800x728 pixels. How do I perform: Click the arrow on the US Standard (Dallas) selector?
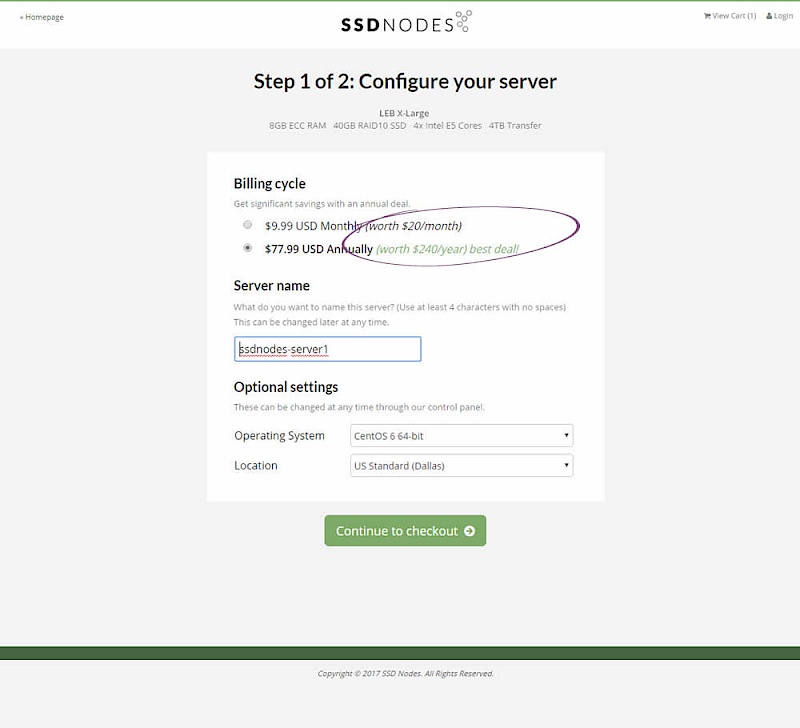coord(566,466)
